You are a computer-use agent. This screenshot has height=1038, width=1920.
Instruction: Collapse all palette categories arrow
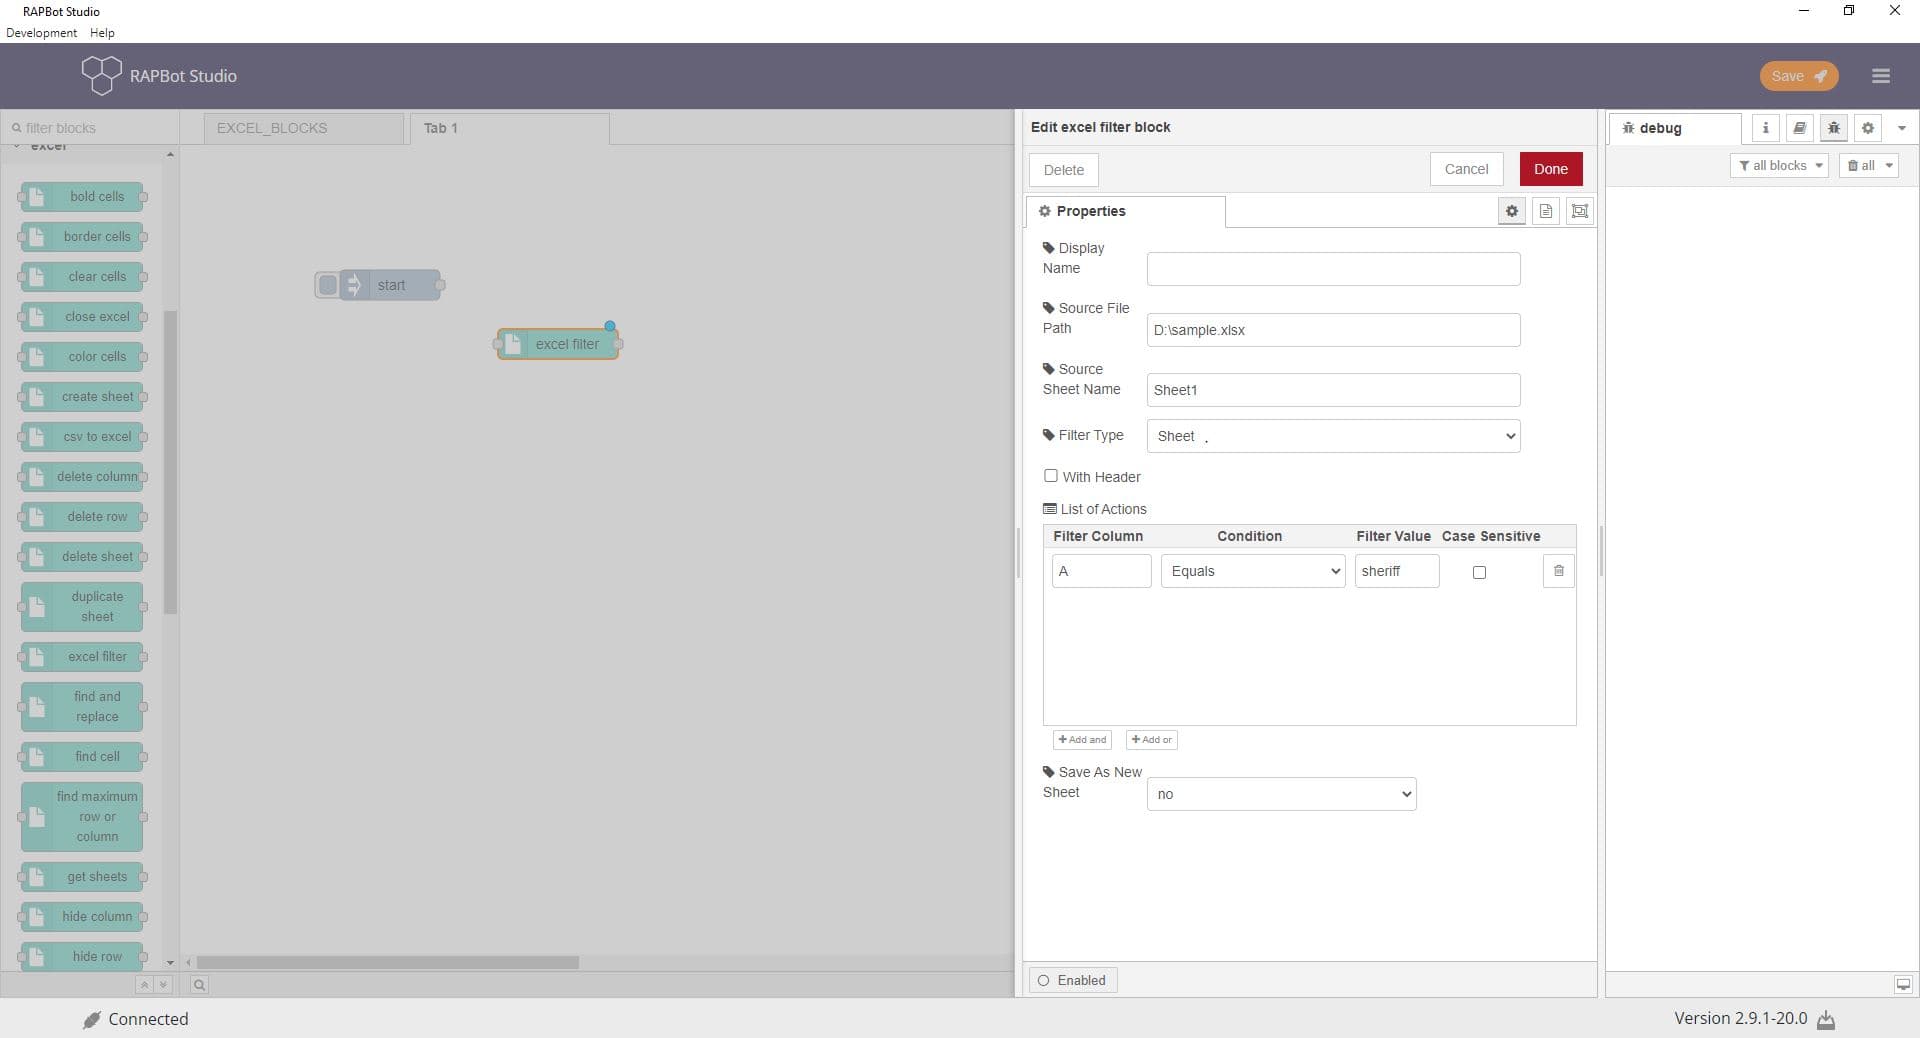144,985
